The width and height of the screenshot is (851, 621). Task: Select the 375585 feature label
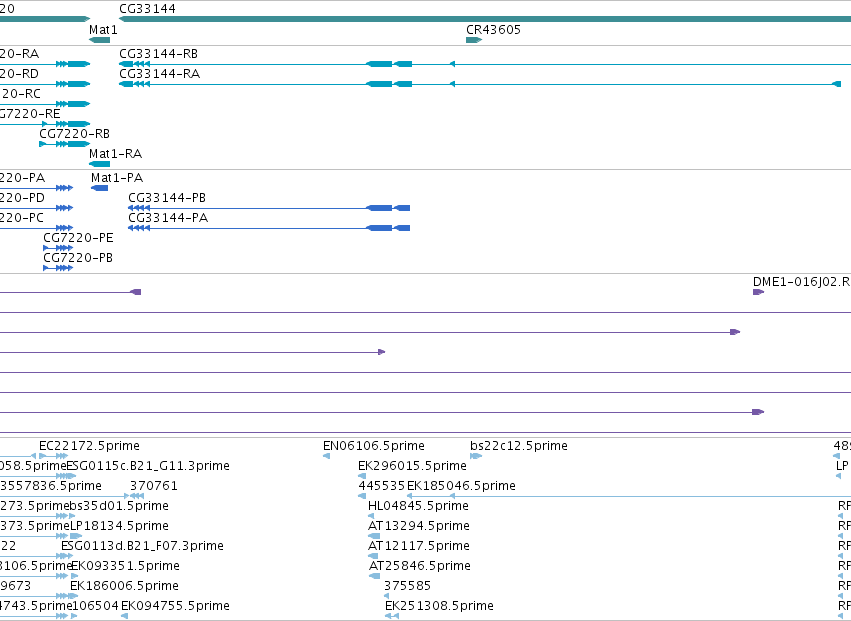[x=408, y=586]
